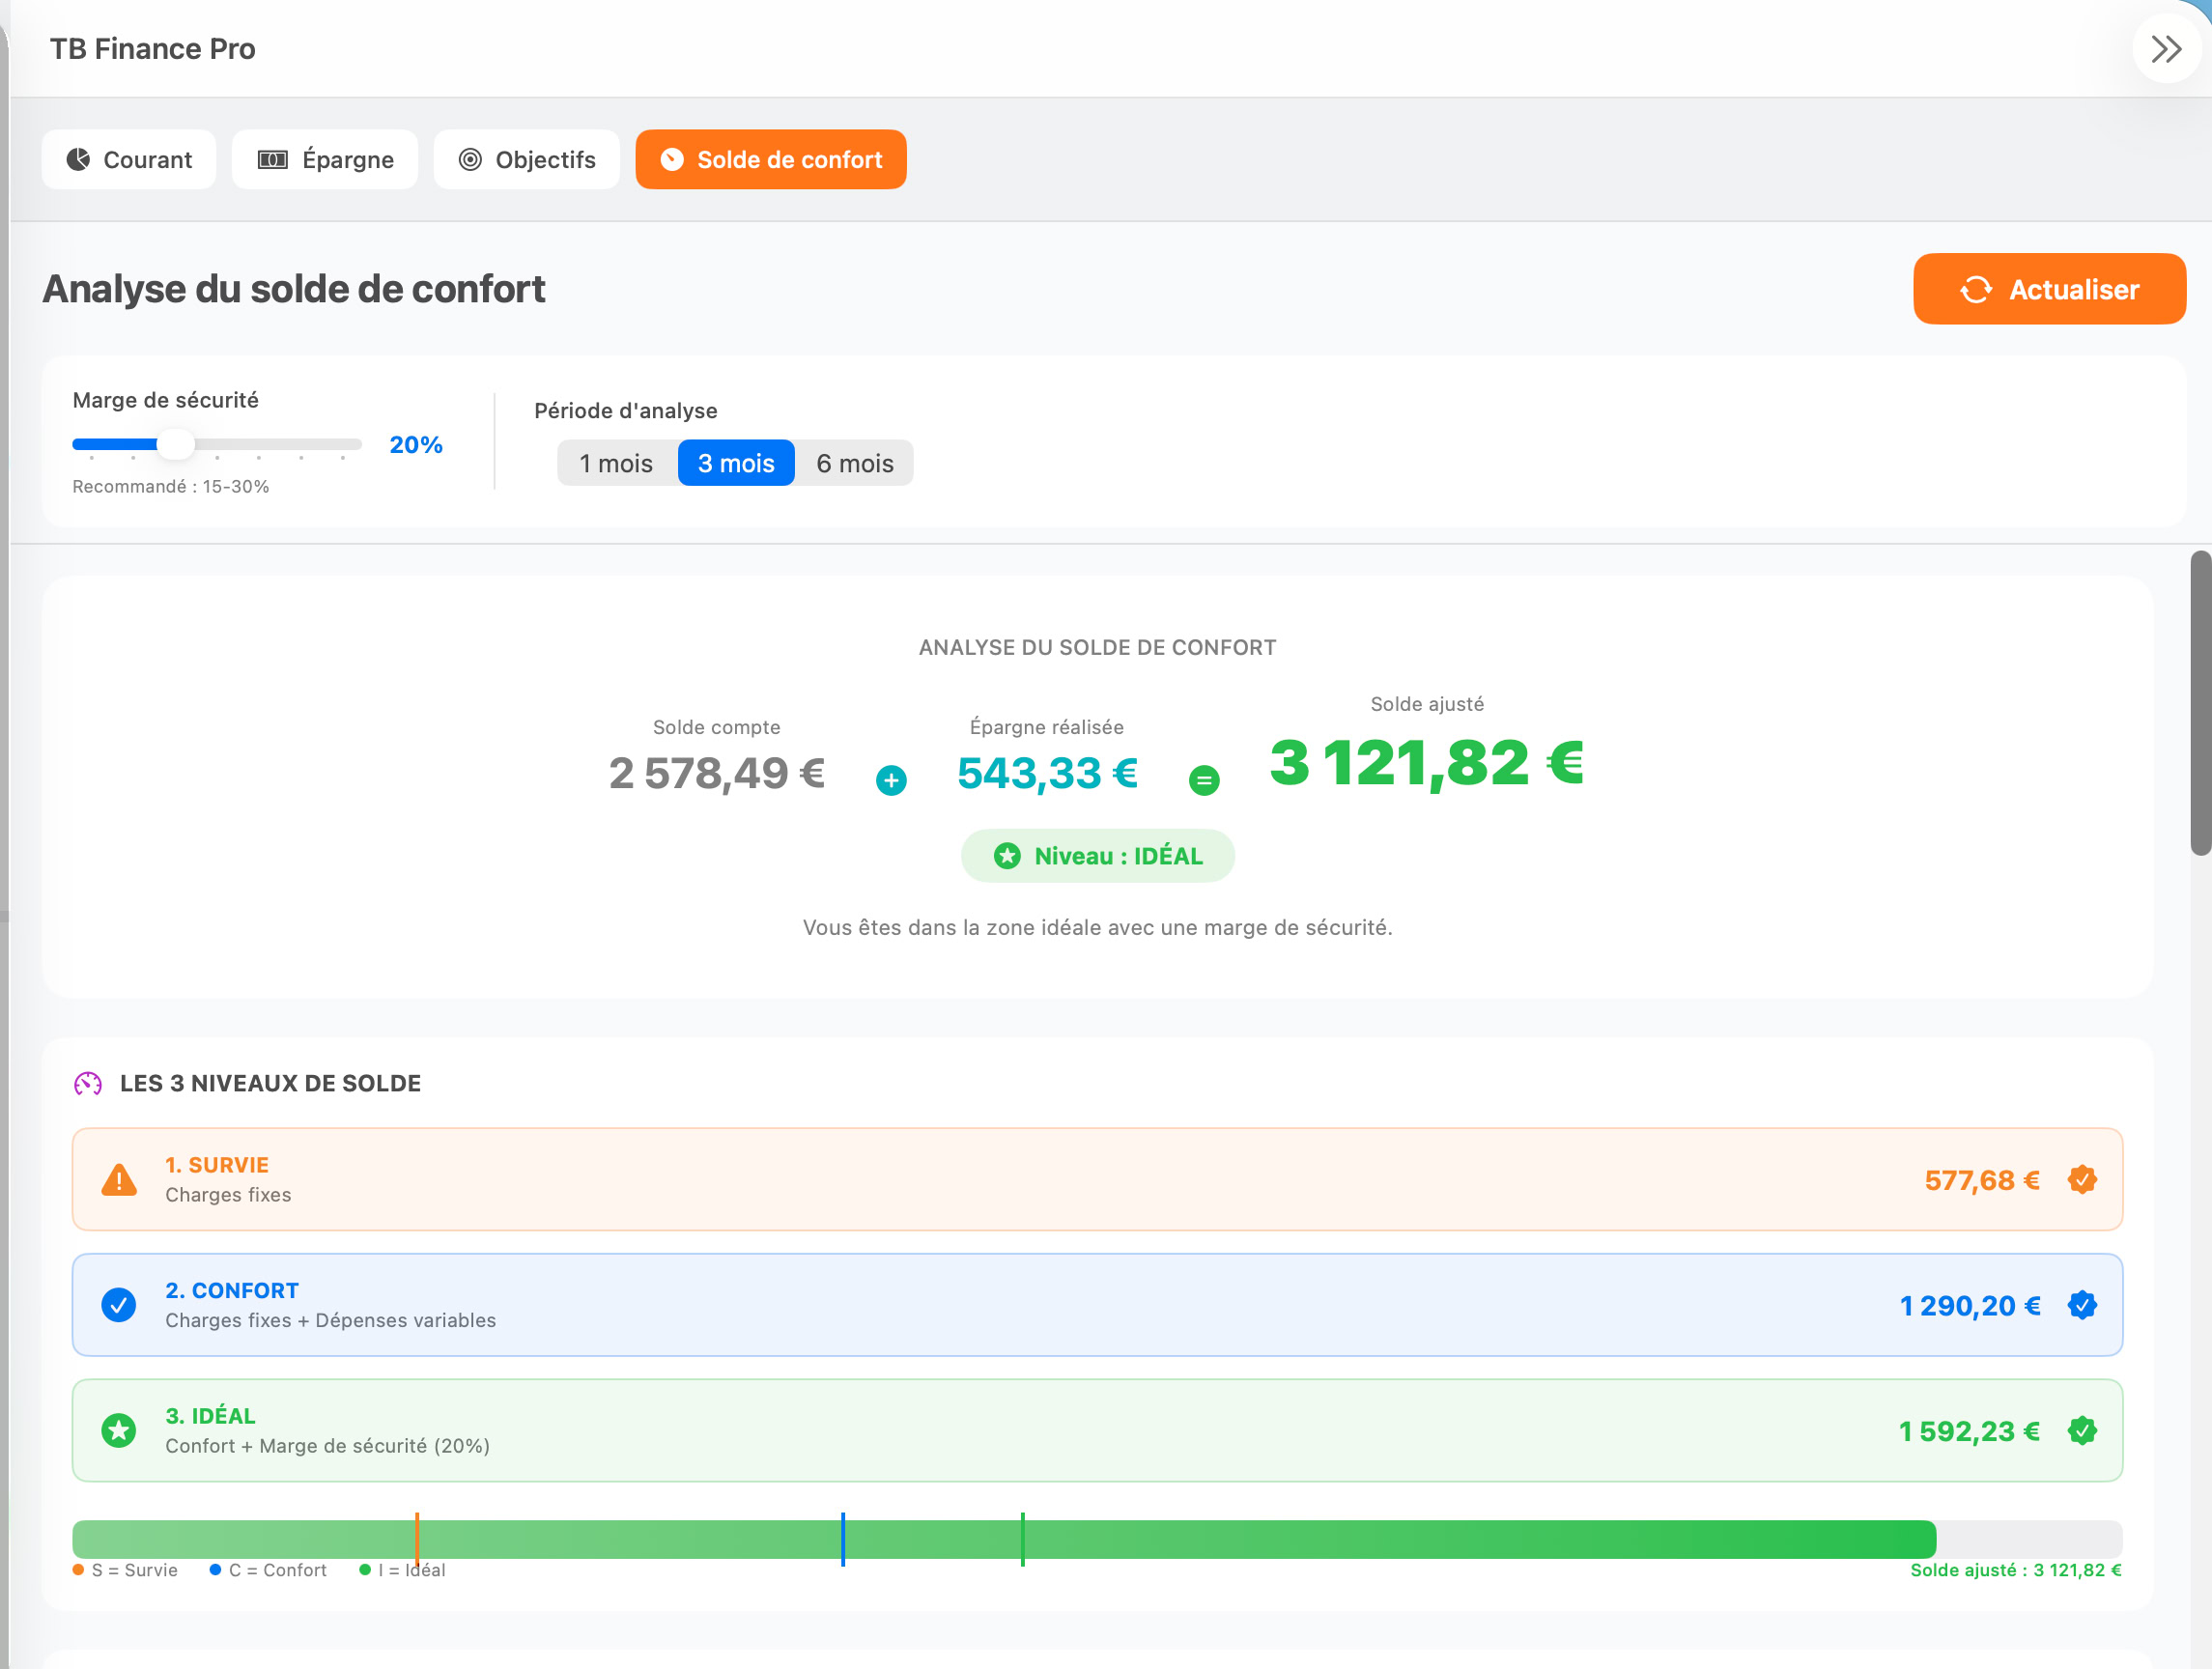Screen dimensions: 2212x1669
Task: Click the double-chevron collapse panel icon
Action: coord(2166,48)
